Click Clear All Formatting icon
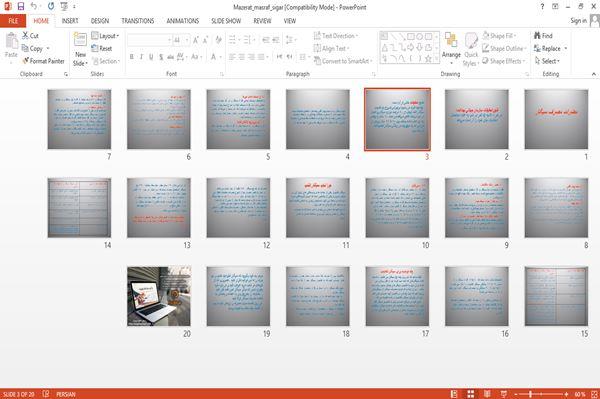Image resolution: width=600 pixels, height=399 pixels. (218, 40)
